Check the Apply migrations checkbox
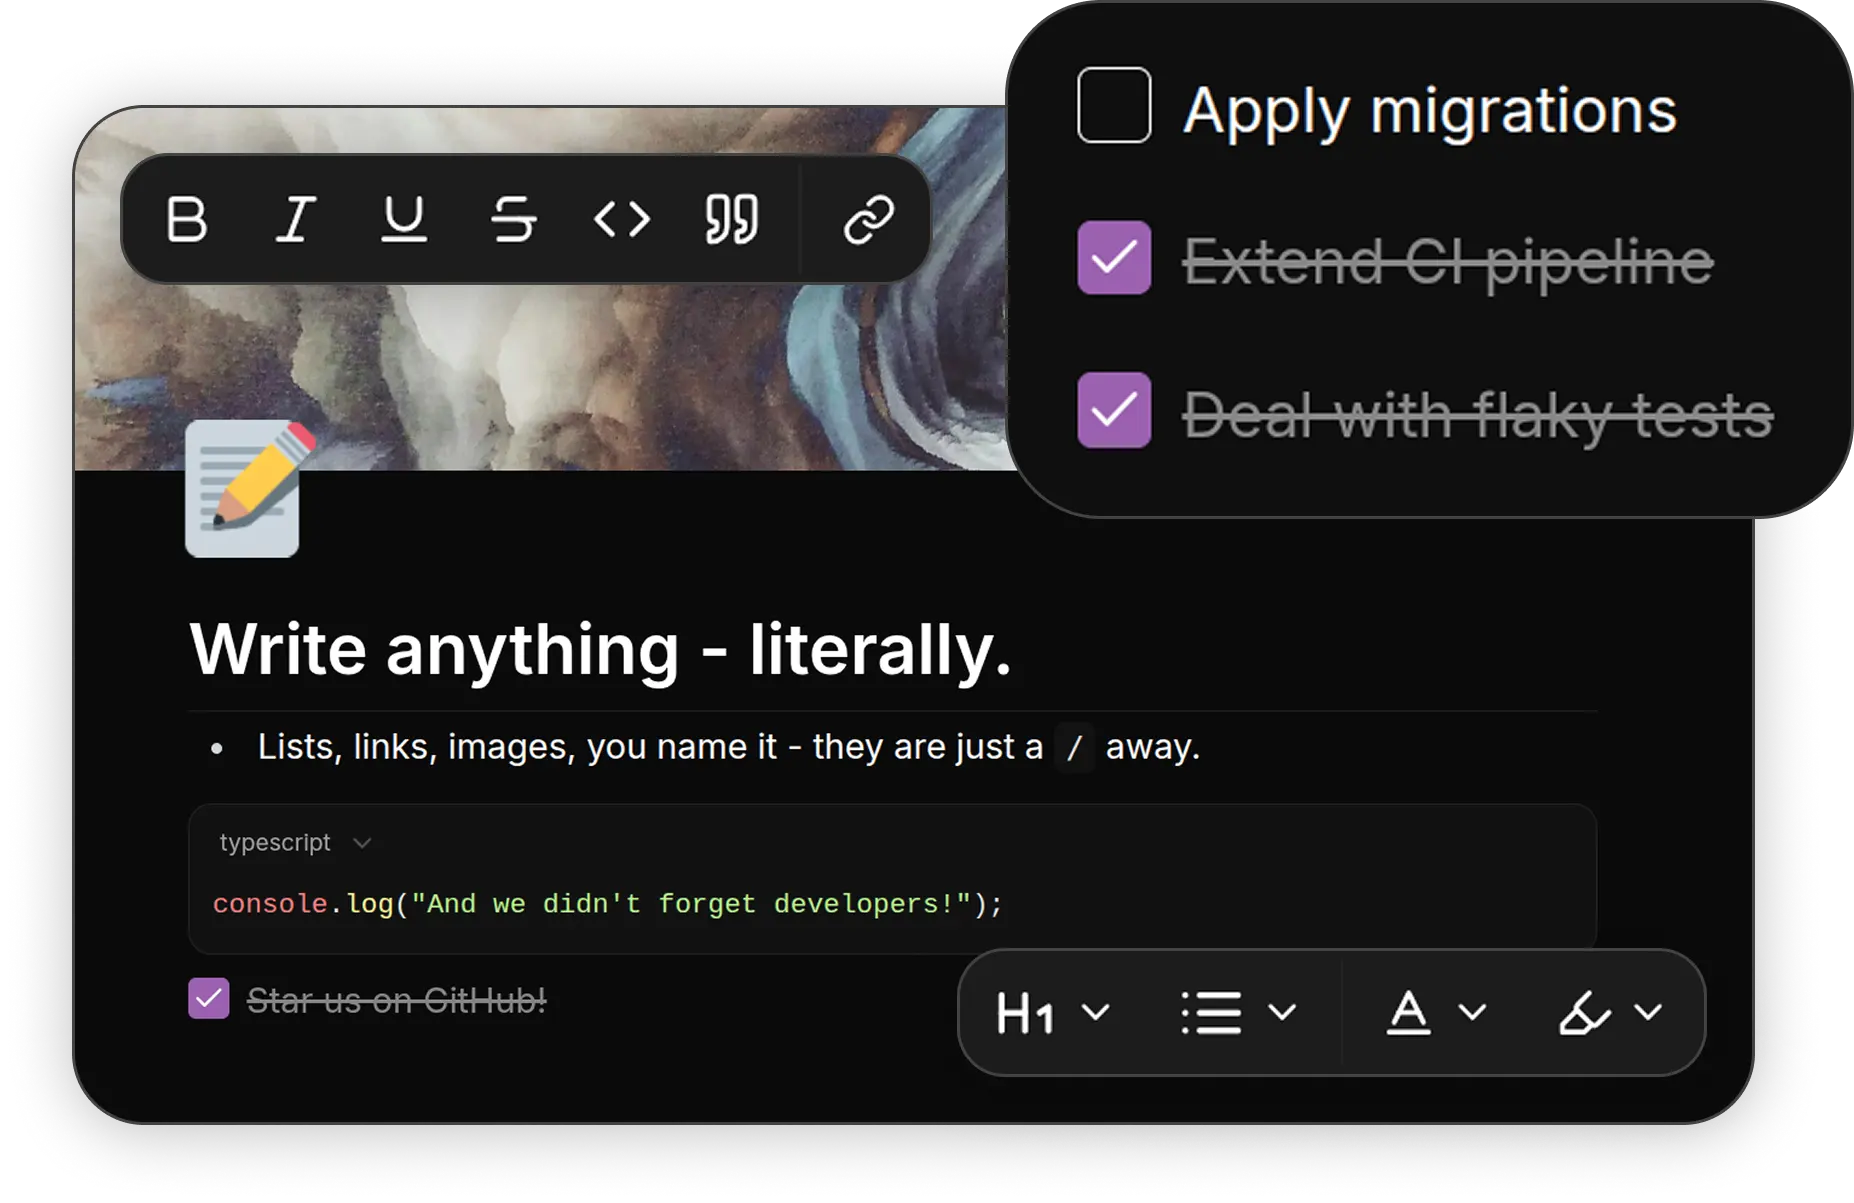The width and height of the screenshot is (1854, 1203). click(x=1114, y=106)
